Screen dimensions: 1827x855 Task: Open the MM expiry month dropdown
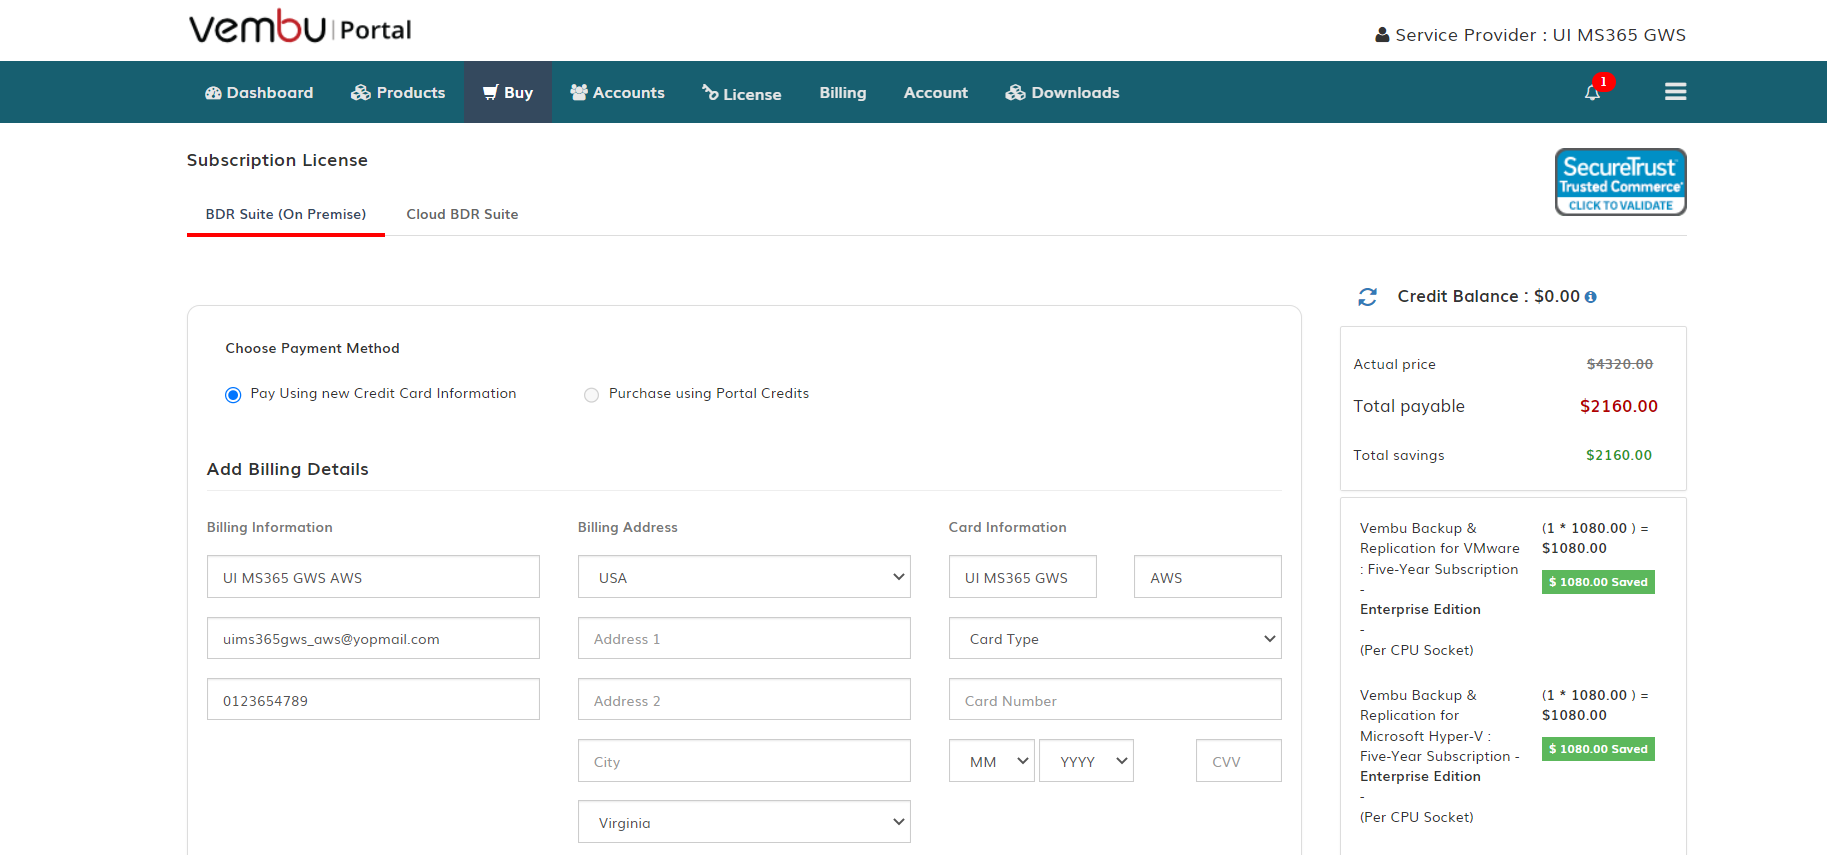pyautogui.click(x=991, y=761)
